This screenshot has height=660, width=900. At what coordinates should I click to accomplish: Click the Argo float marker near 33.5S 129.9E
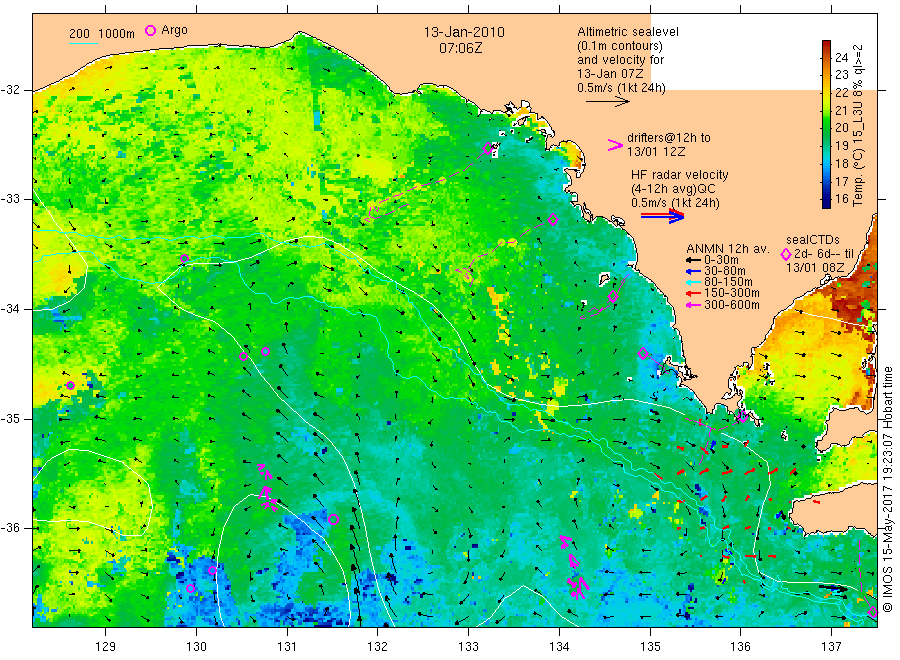click(x=184, y=258)
